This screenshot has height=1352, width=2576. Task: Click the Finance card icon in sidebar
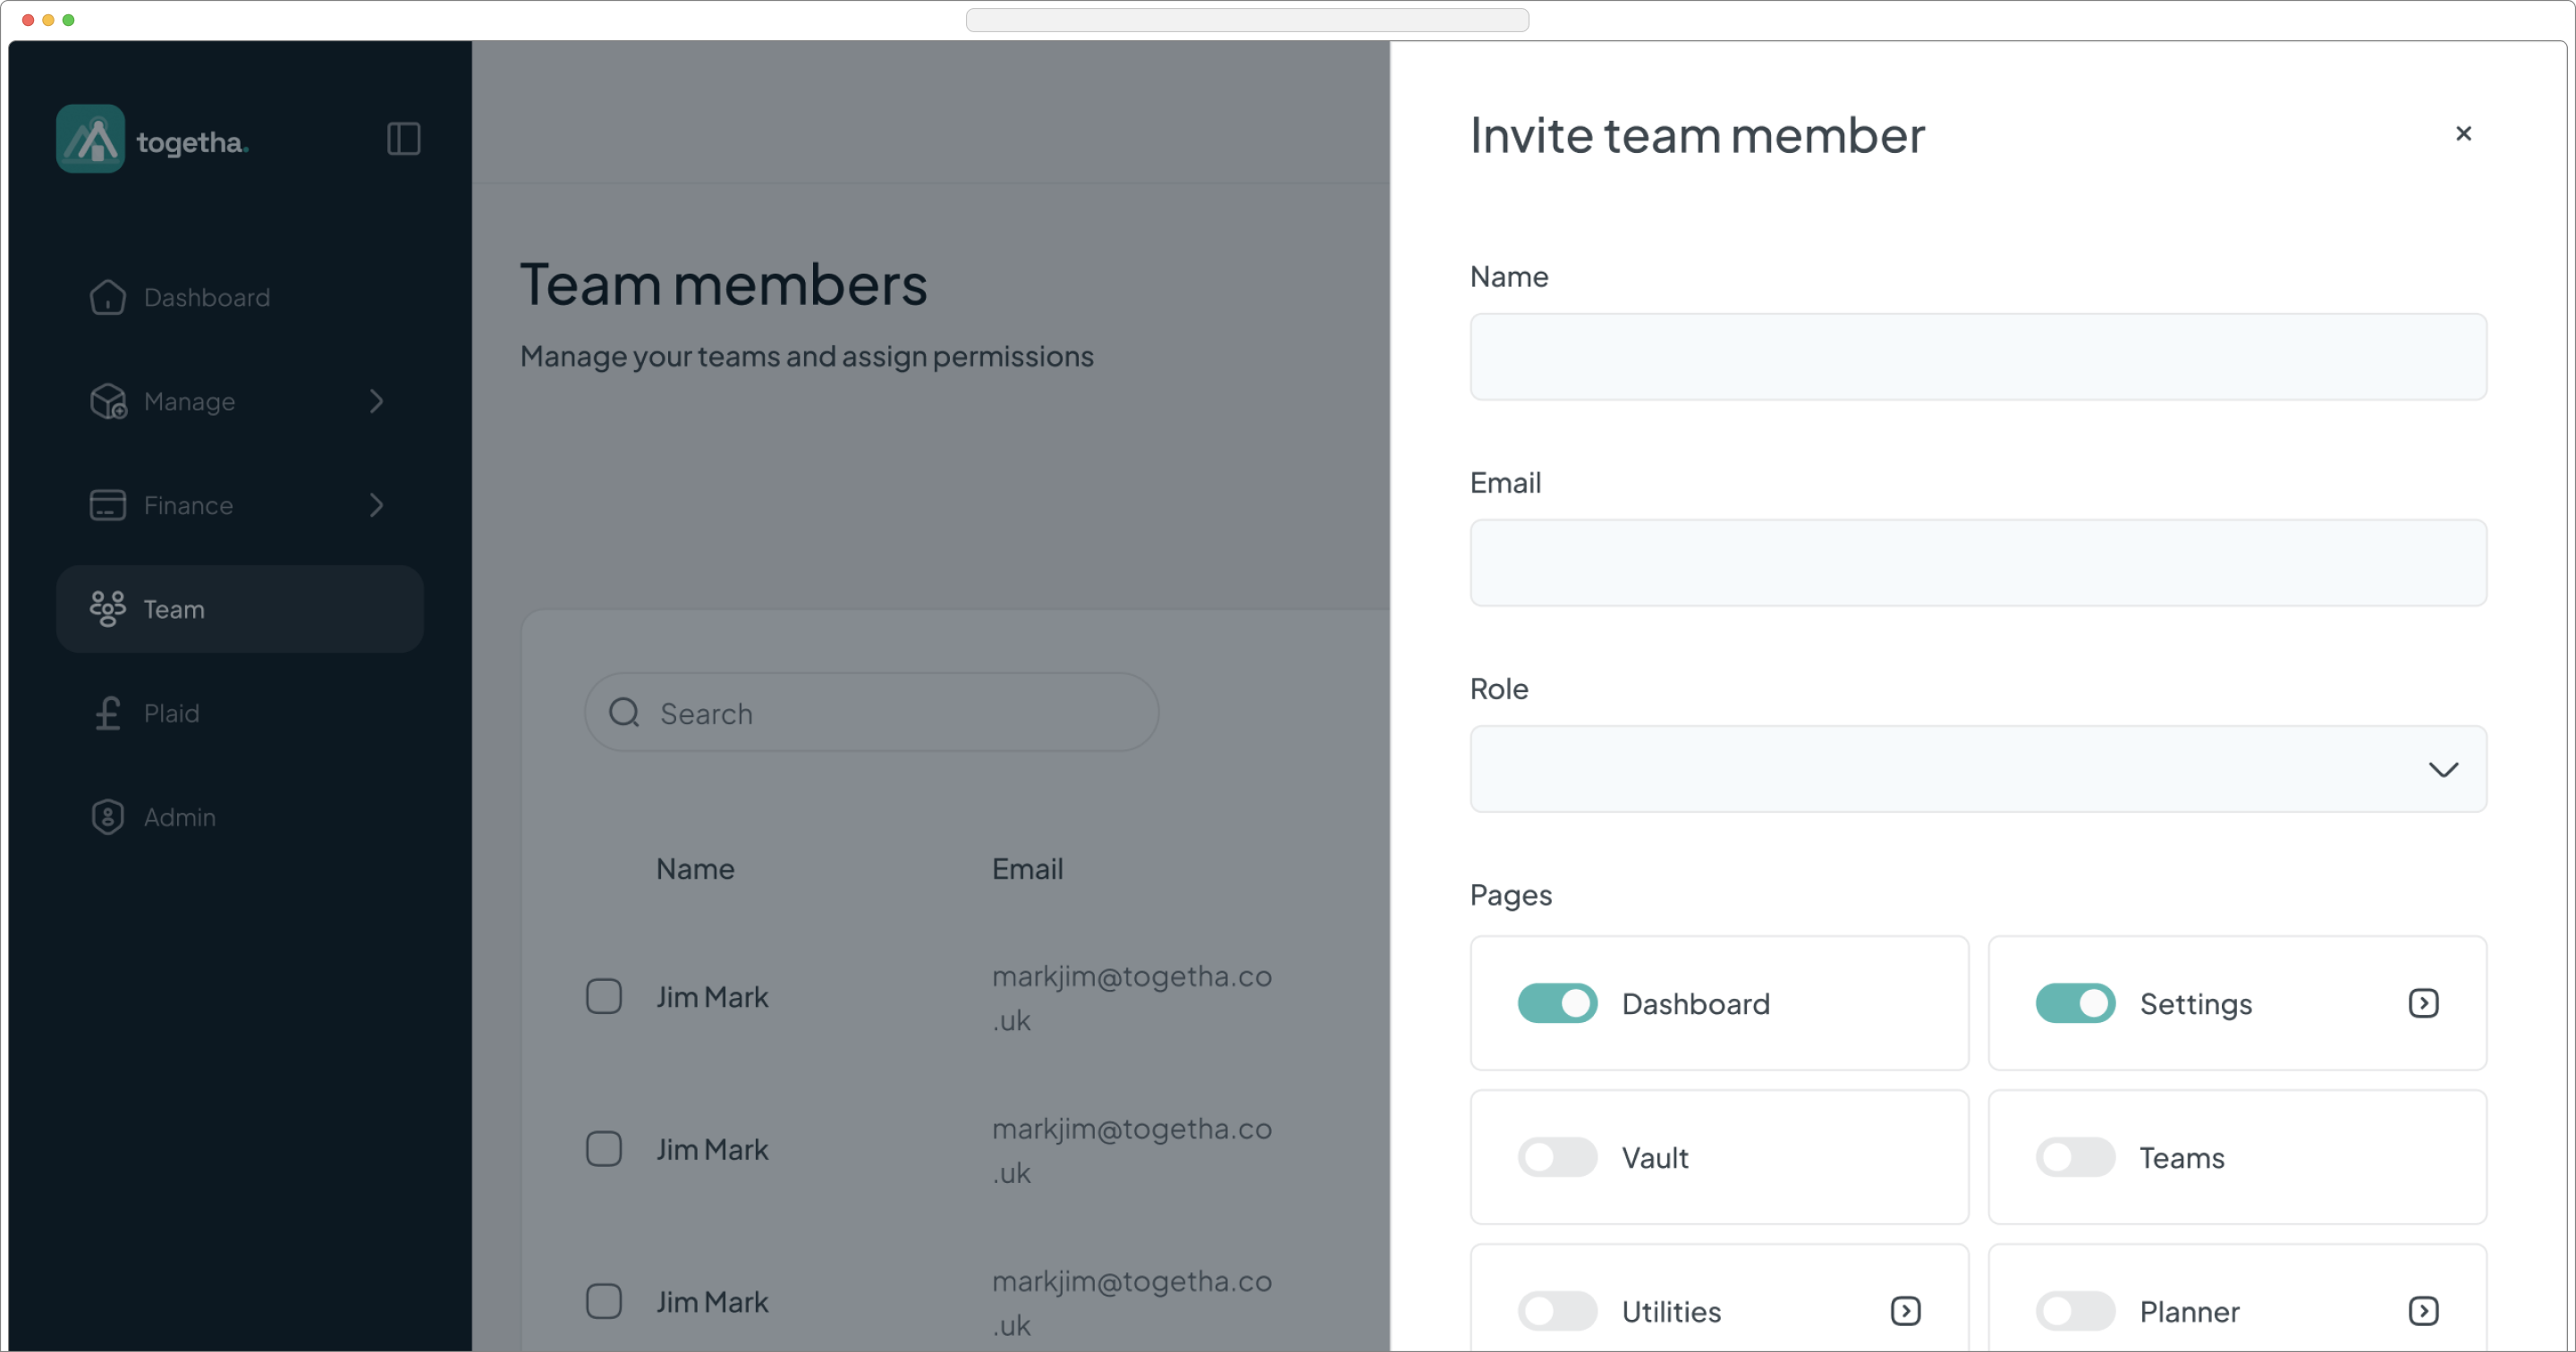tap(108, 505)
